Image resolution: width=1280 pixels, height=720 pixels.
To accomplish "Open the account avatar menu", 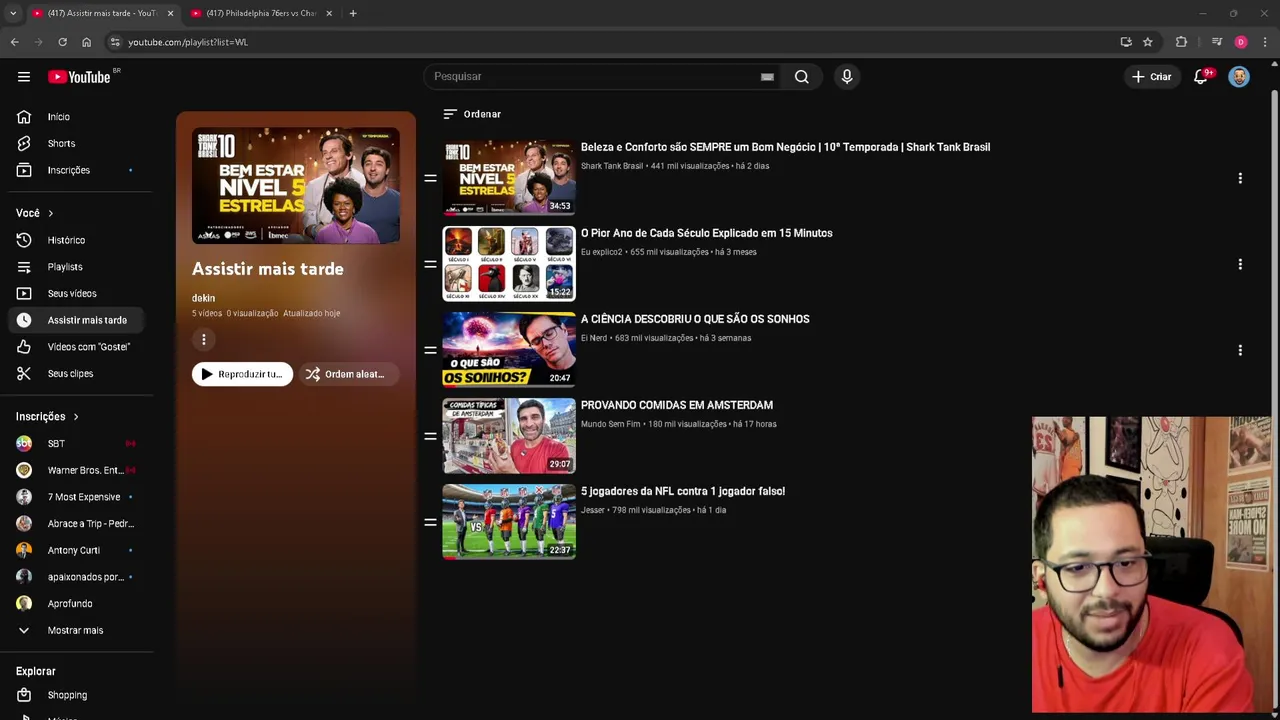I will pos(1239,77).
